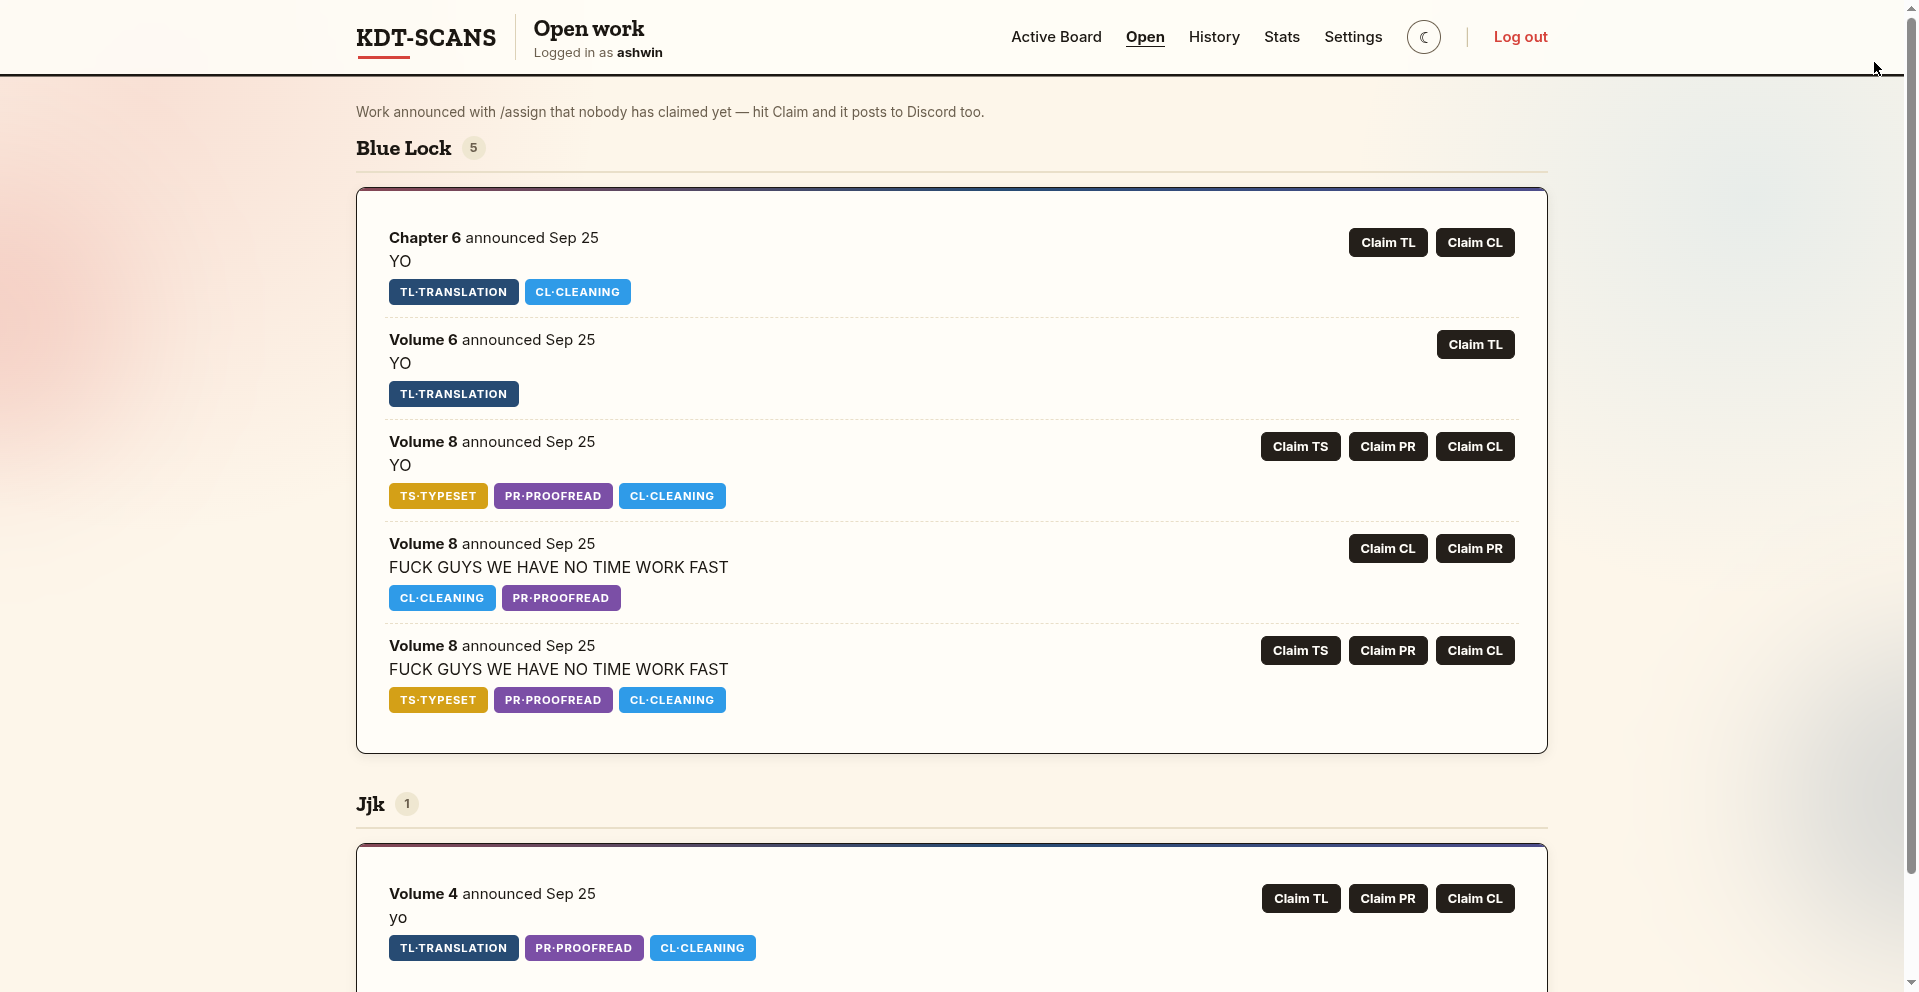Open the History page
The width and height of the screenshot is (1919, 992).
pyautogui.click(x=1214, y=37)
